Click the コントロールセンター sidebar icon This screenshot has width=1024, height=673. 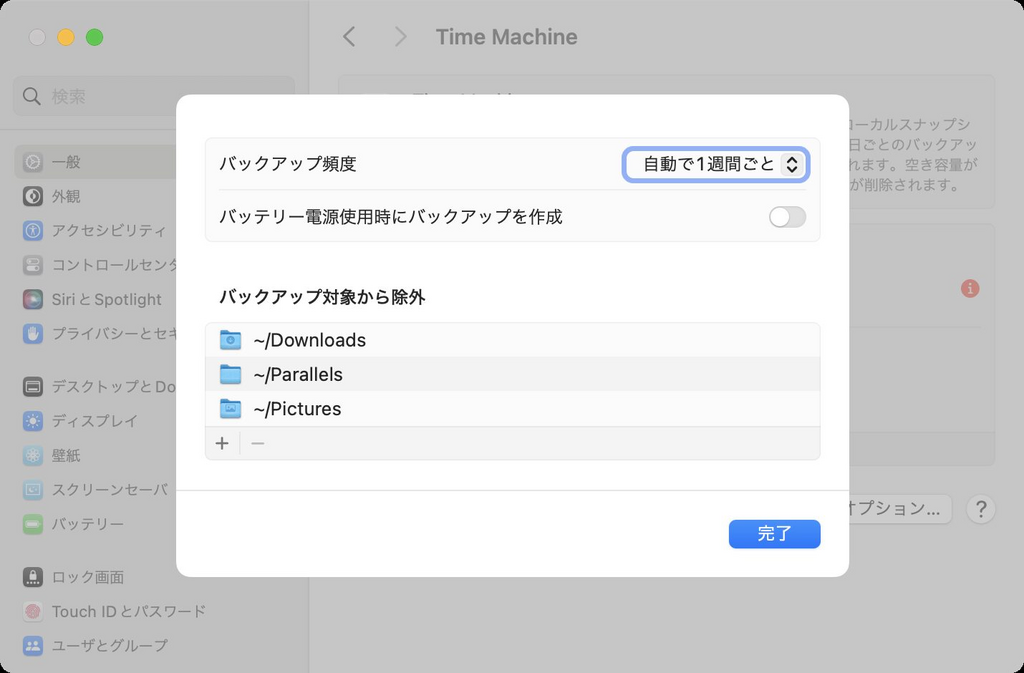point(33,265)
